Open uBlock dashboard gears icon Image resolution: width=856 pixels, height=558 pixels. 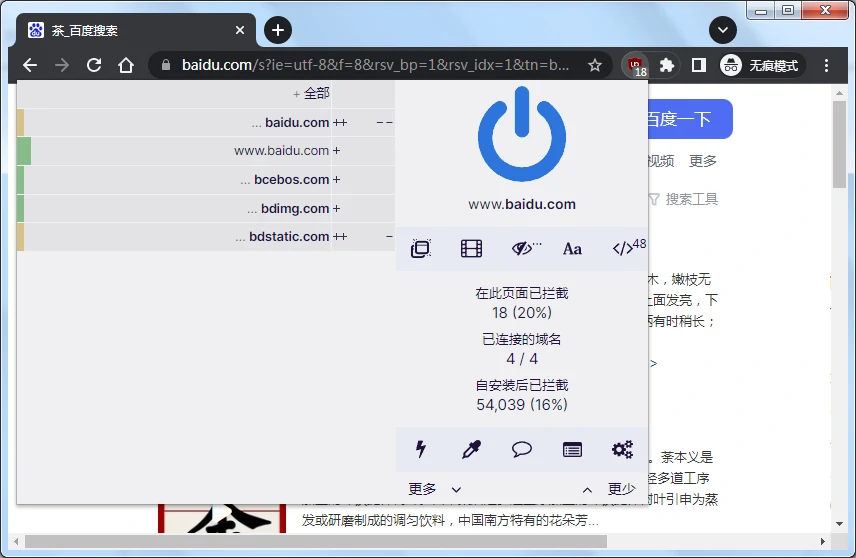point(623,450)
